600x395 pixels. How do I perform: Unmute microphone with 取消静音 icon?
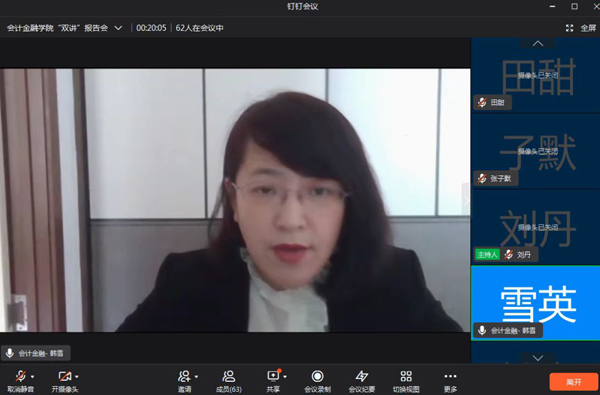click(21, 382)
